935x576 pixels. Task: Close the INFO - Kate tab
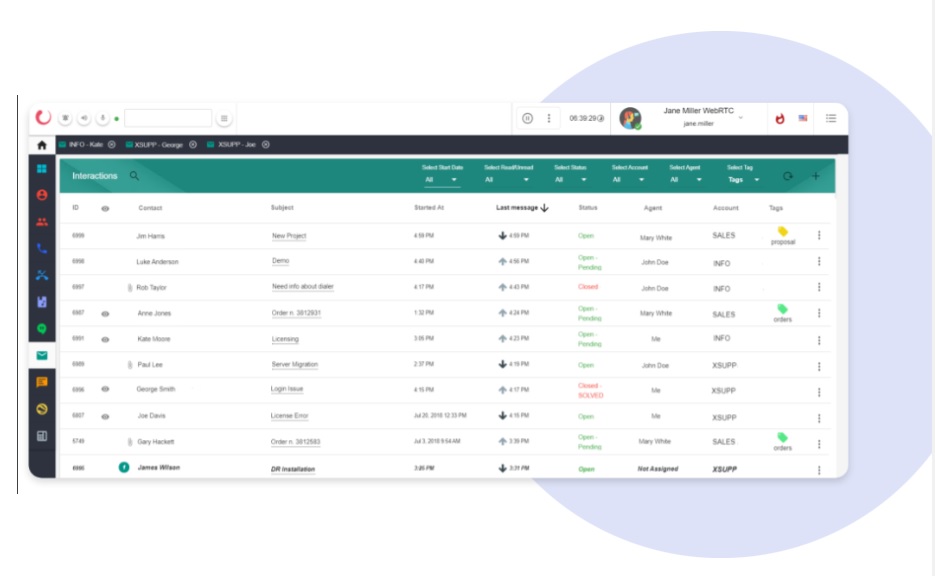tap(112, 145)
